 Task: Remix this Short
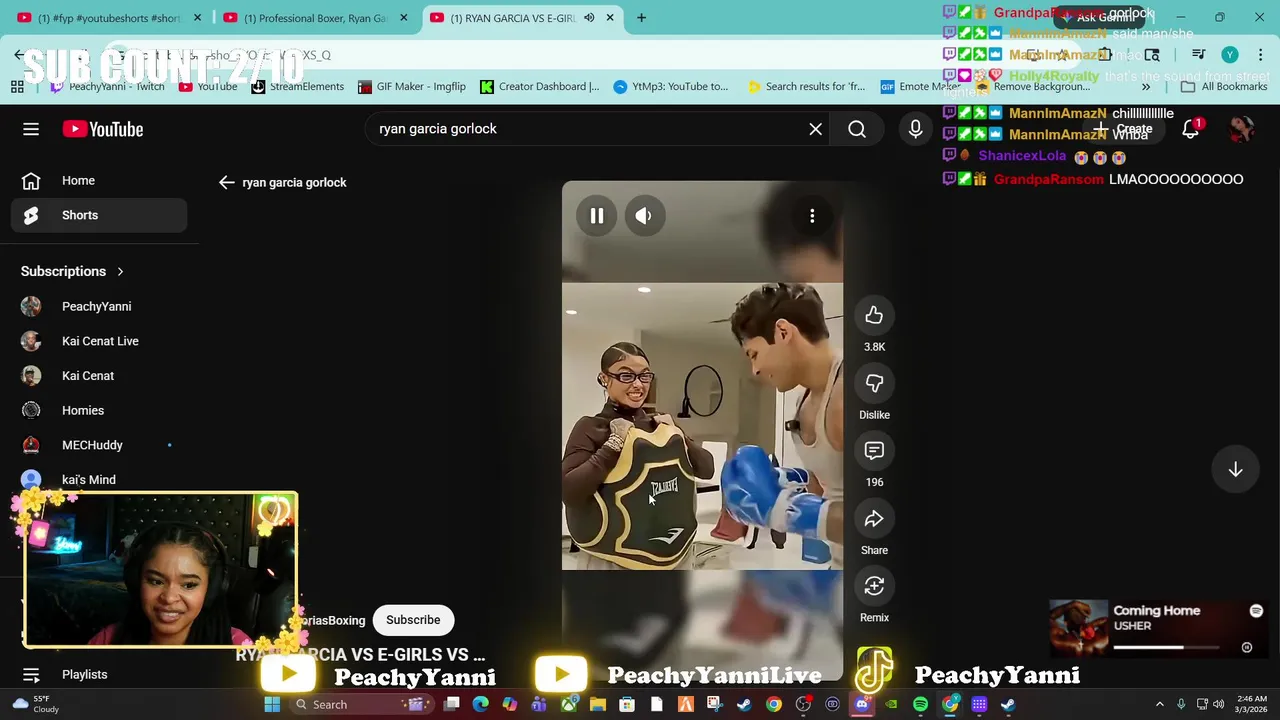pyautogui.click(x=874, y=586)
